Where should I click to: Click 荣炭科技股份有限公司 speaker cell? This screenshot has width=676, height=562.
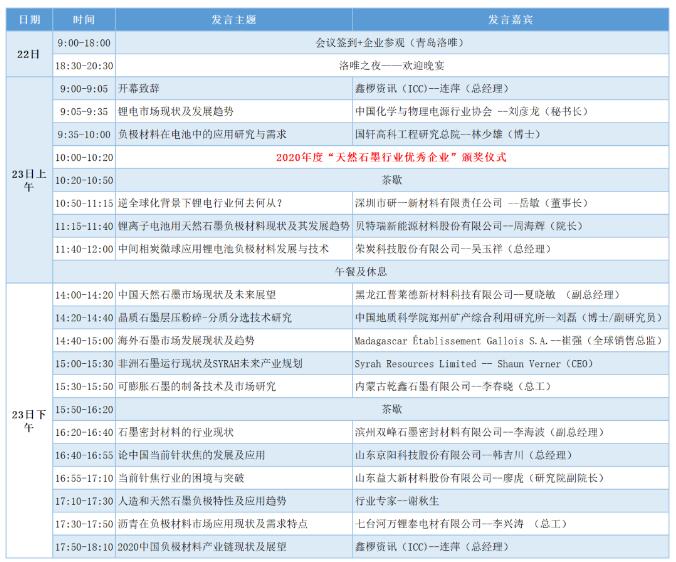pos(510,249)
